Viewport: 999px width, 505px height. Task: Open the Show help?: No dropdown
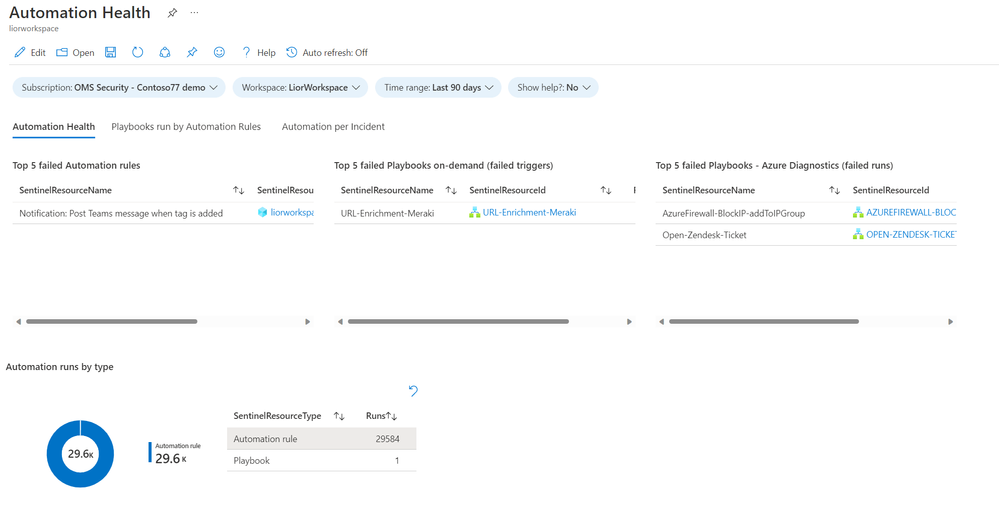pyautogui.click(x=553, y=88)
